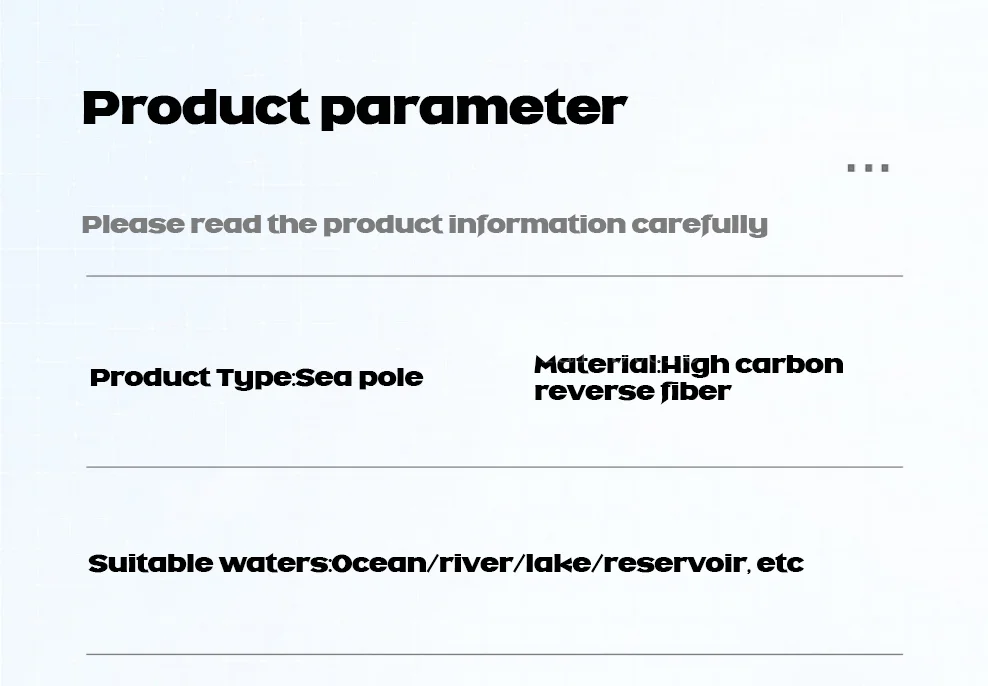Click the "reverse fiber" text line
Image resolution: width=988 pixels, height=686 pixels.
632,391
